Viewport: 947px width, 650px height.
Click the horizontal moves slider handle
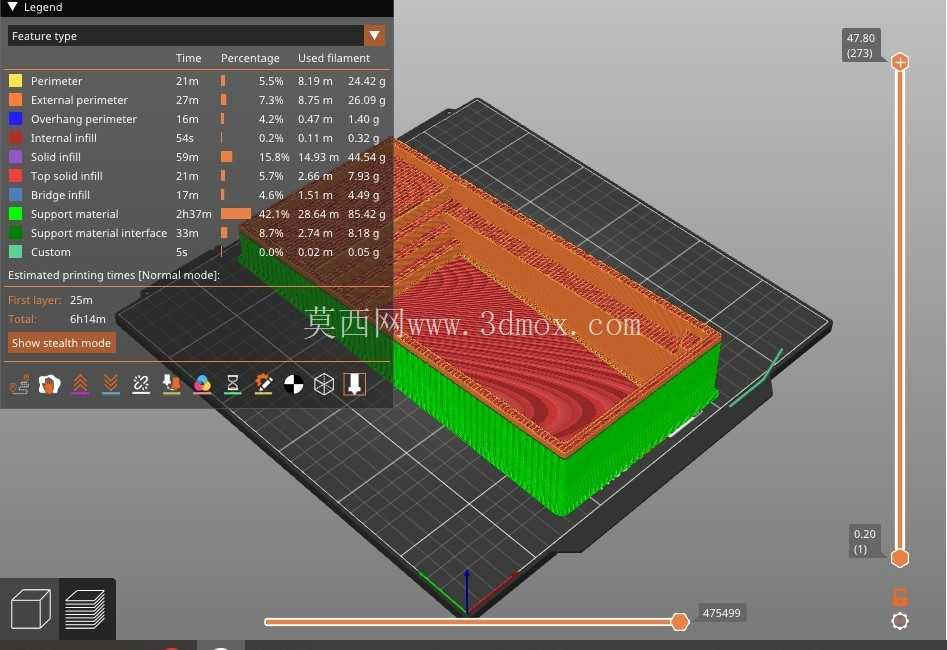[679, 622]
